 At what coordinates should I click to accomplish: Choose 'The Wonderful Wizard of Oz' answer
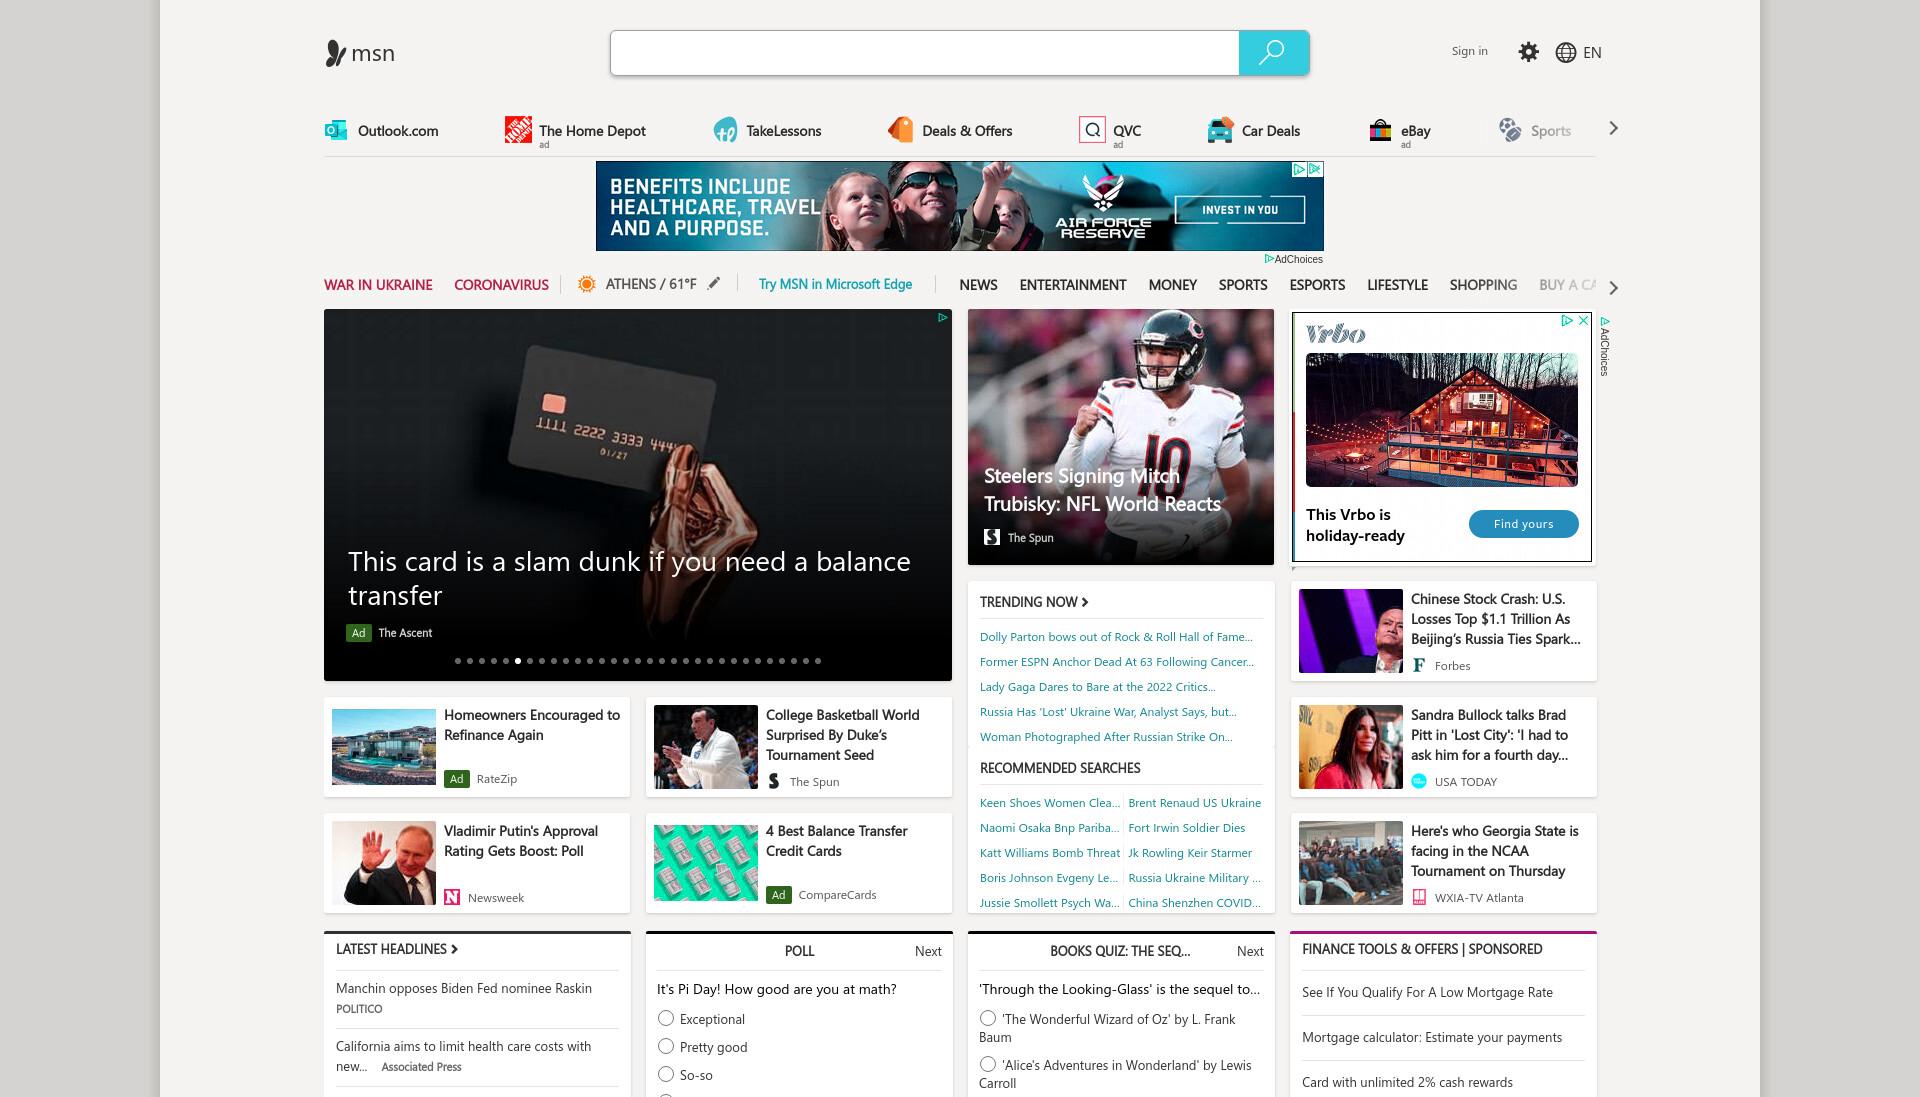[988, 1018]
